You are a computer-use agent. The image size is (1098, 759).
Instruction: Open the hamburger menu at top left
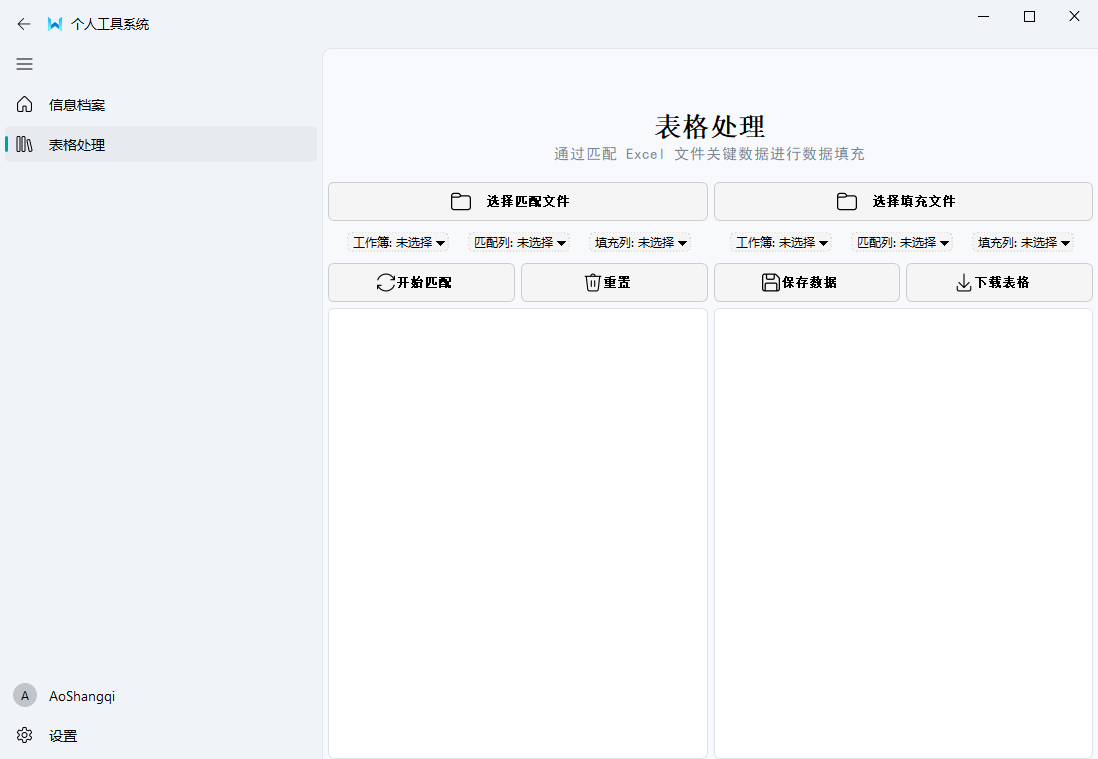click(24, 64)
